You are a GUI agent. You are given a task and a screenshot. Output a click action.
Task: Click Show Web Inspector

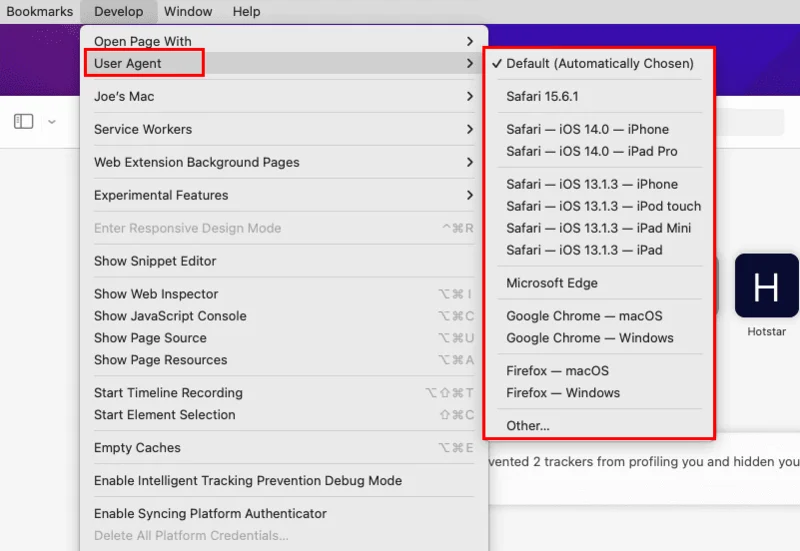click(x=156, y=294)
